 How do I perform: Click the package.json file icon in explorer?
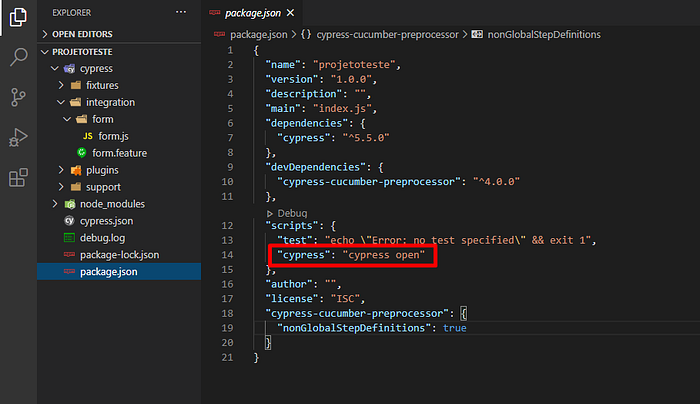pyautogui.click(x=69, y=271)
